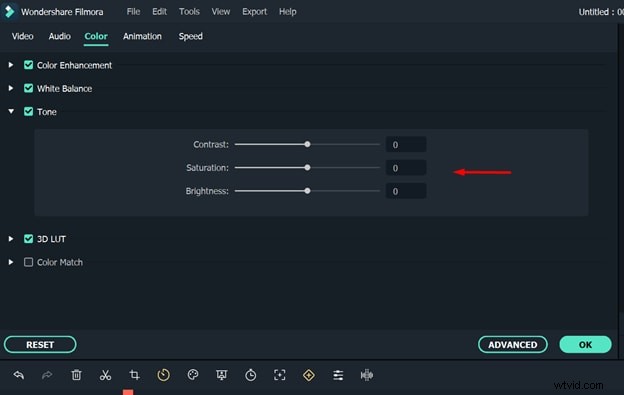Screen dimensions: 624x395
Task: Click the Wondershare Filmora logo icon
Action: [x=9, y=12]
